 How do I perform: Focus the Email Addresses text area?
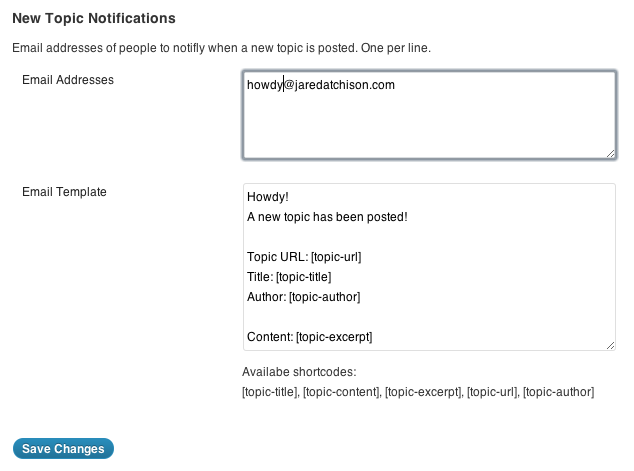coord(428,125)
